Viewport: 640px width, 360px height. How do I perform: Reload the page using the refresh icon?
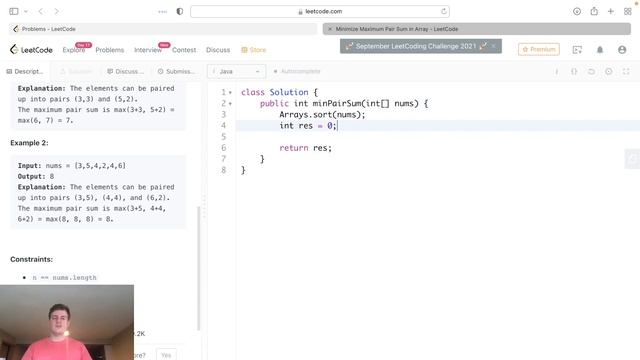click(444, 11)
